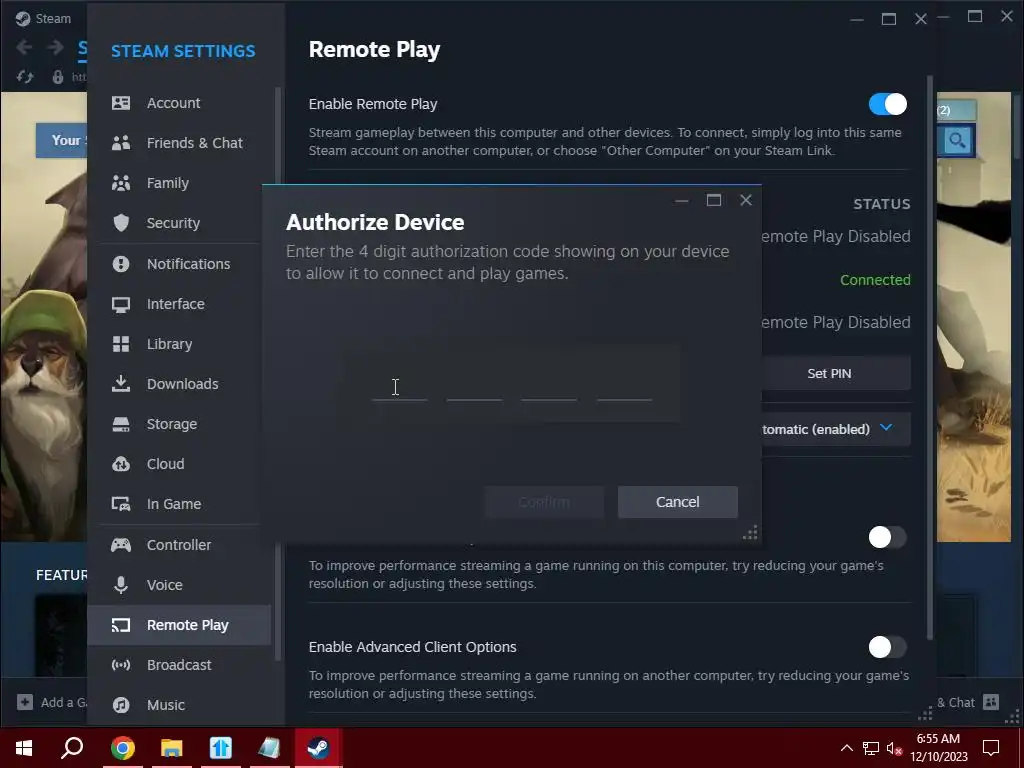Launch Google Chrome from taskbar

point(122,748)
